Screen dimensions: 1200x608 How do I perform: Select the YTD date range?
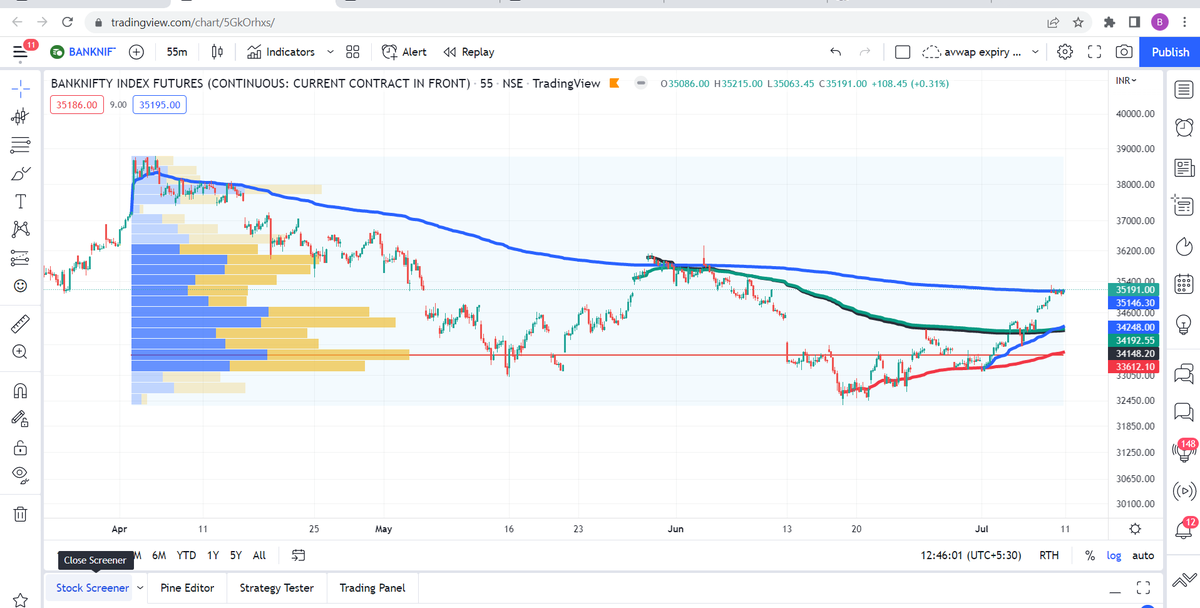186,555
